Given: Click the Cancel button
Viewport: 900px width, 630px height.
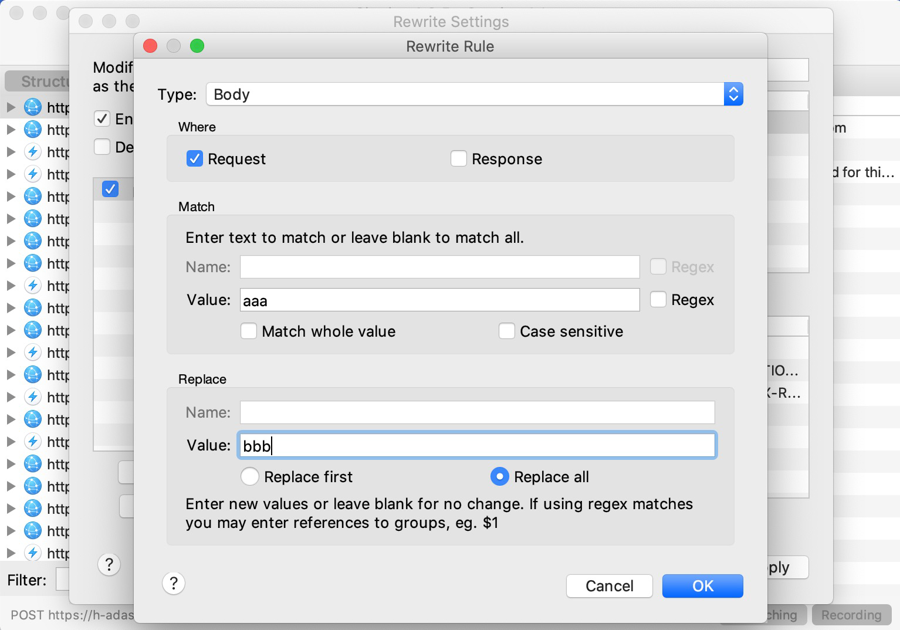Looking at the screenshot, I should [609, 586].
